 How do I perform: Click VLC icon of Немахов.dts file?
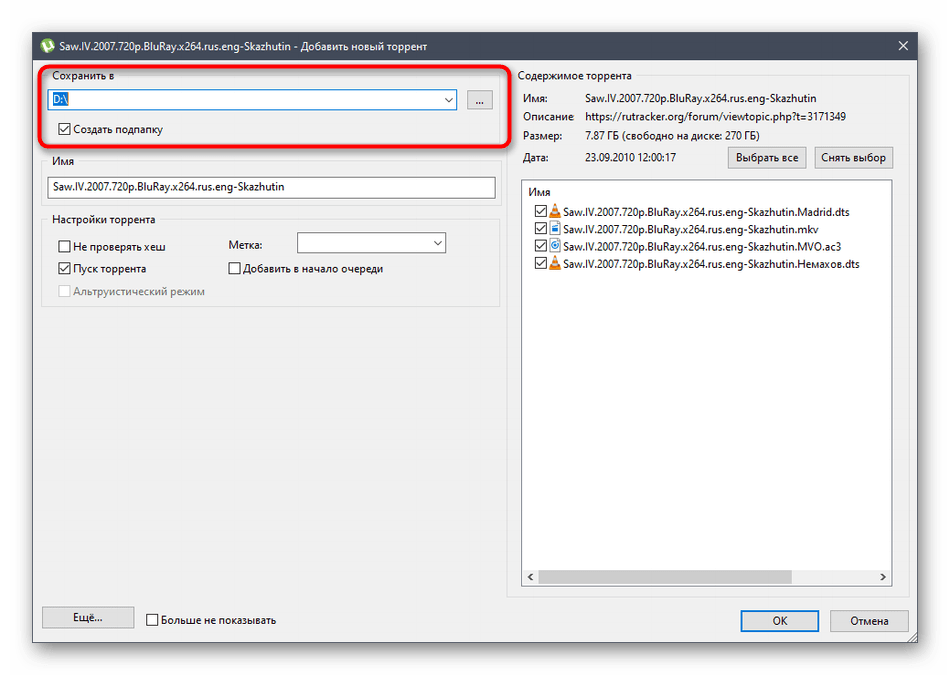point(556,264)
